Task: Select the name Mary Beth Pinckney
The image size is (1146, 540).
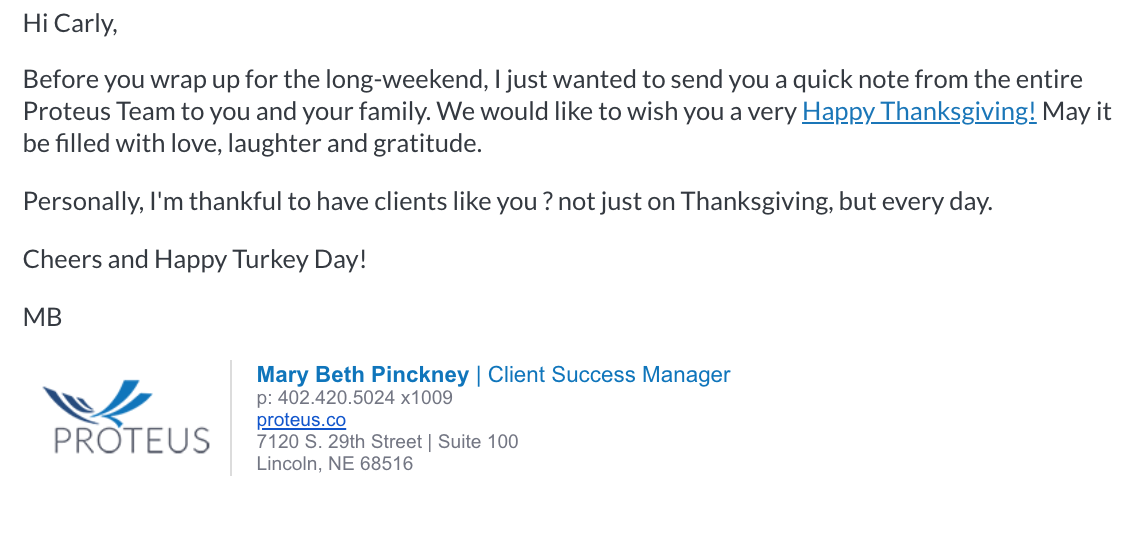Action: point(363,375)
